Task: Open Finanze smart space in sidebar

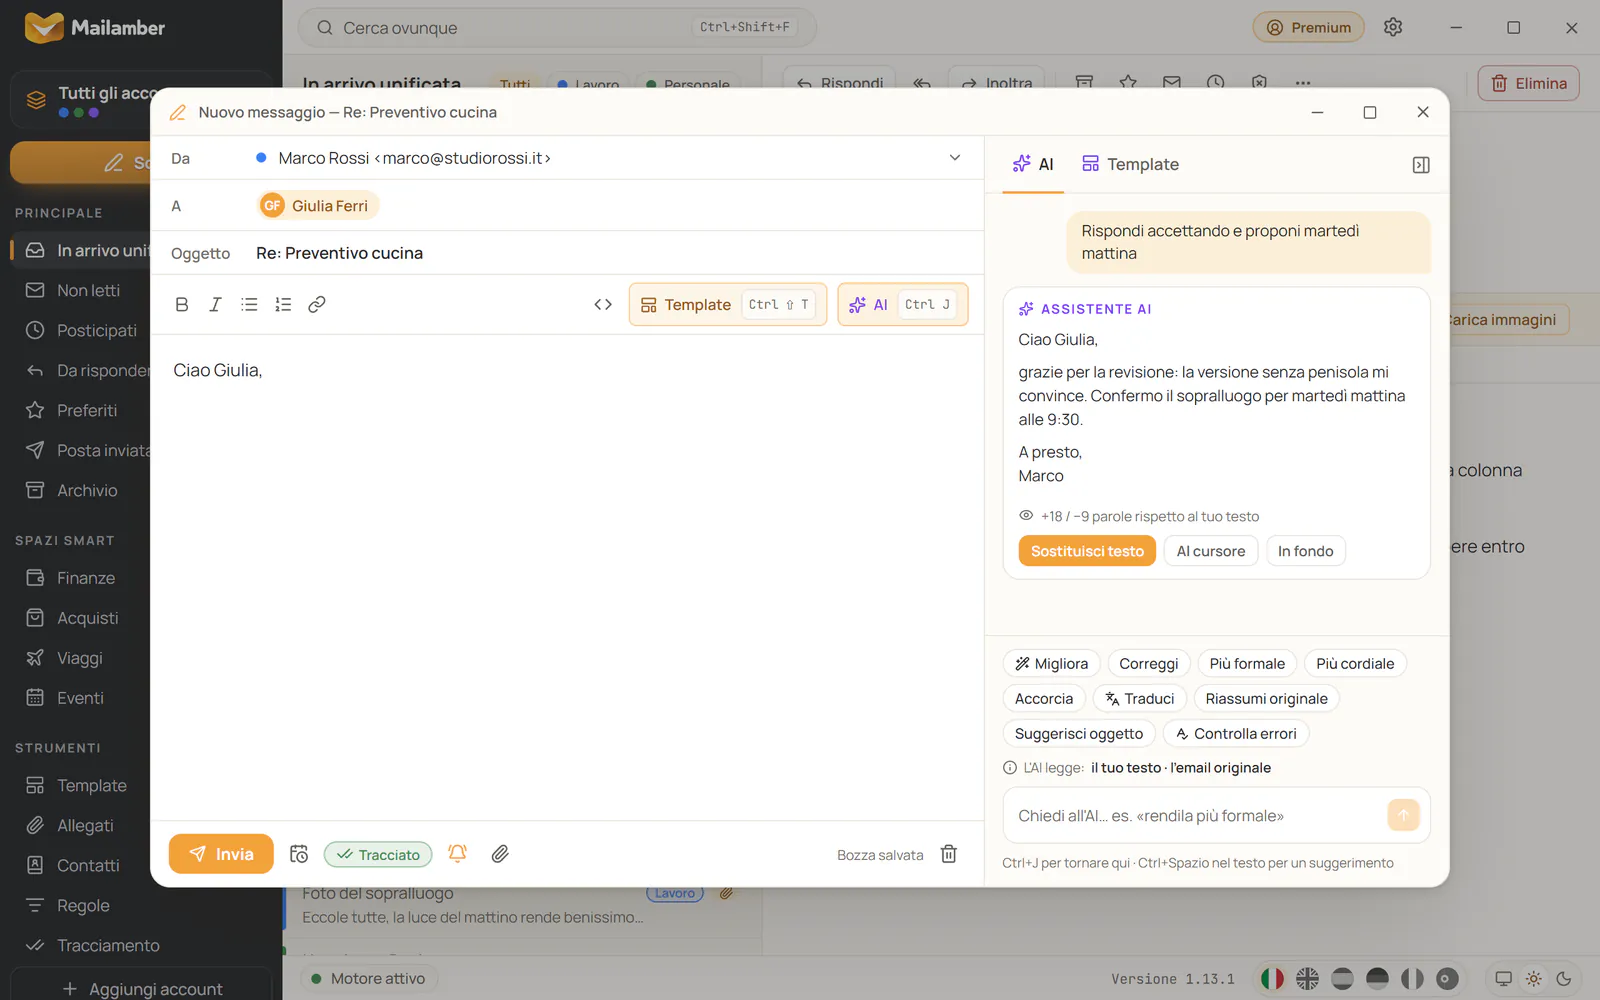Action: click(86, 578)
